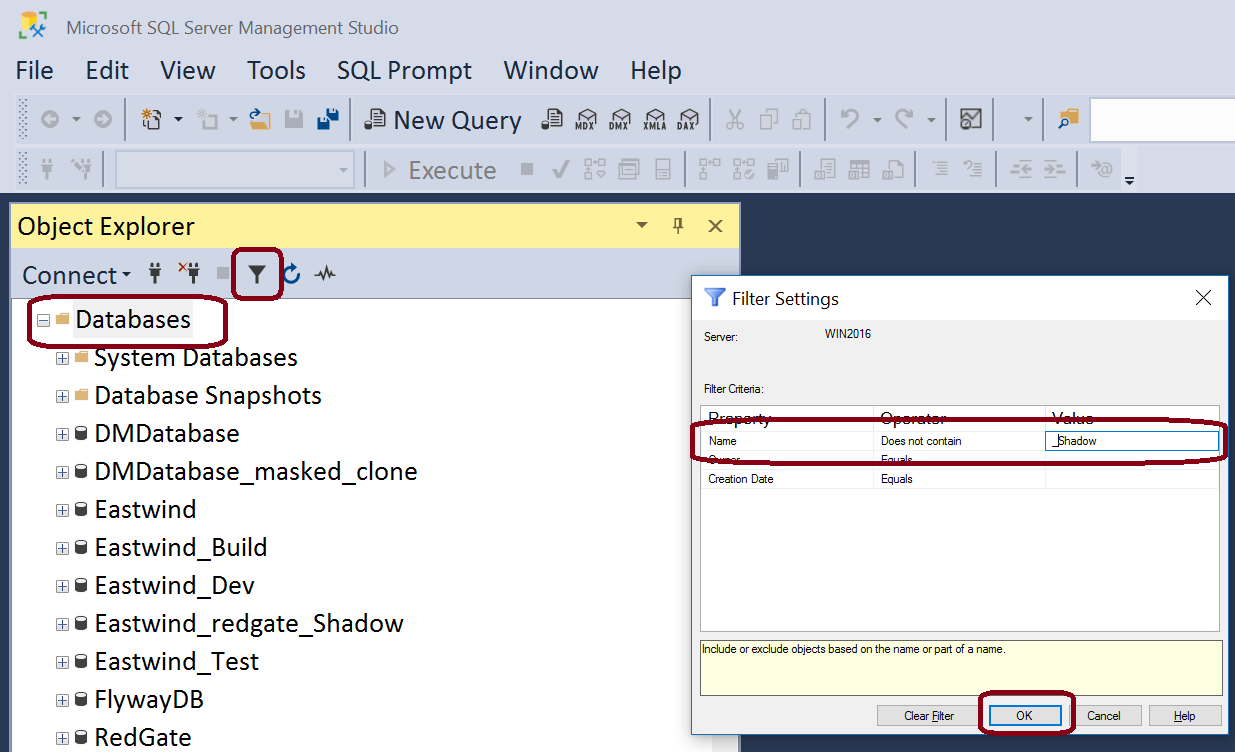1235x752 pixels.
Task: Click the Execute button
Action: coord(440,170)
